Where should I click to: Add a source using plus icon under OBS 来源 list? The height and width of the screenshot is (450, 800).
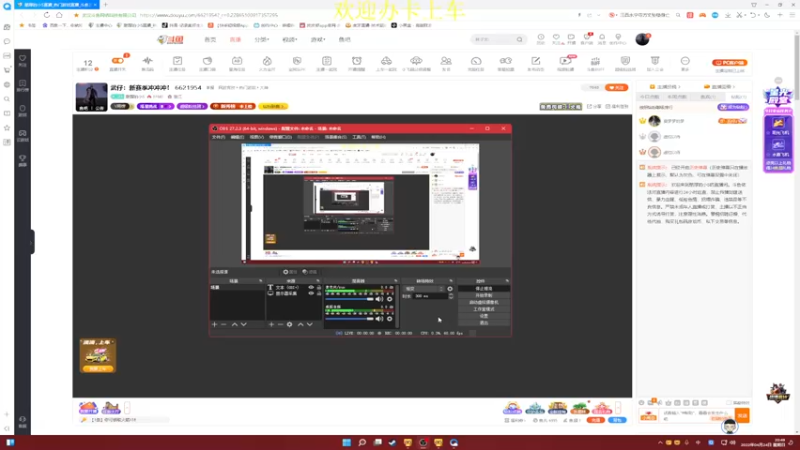271,324
